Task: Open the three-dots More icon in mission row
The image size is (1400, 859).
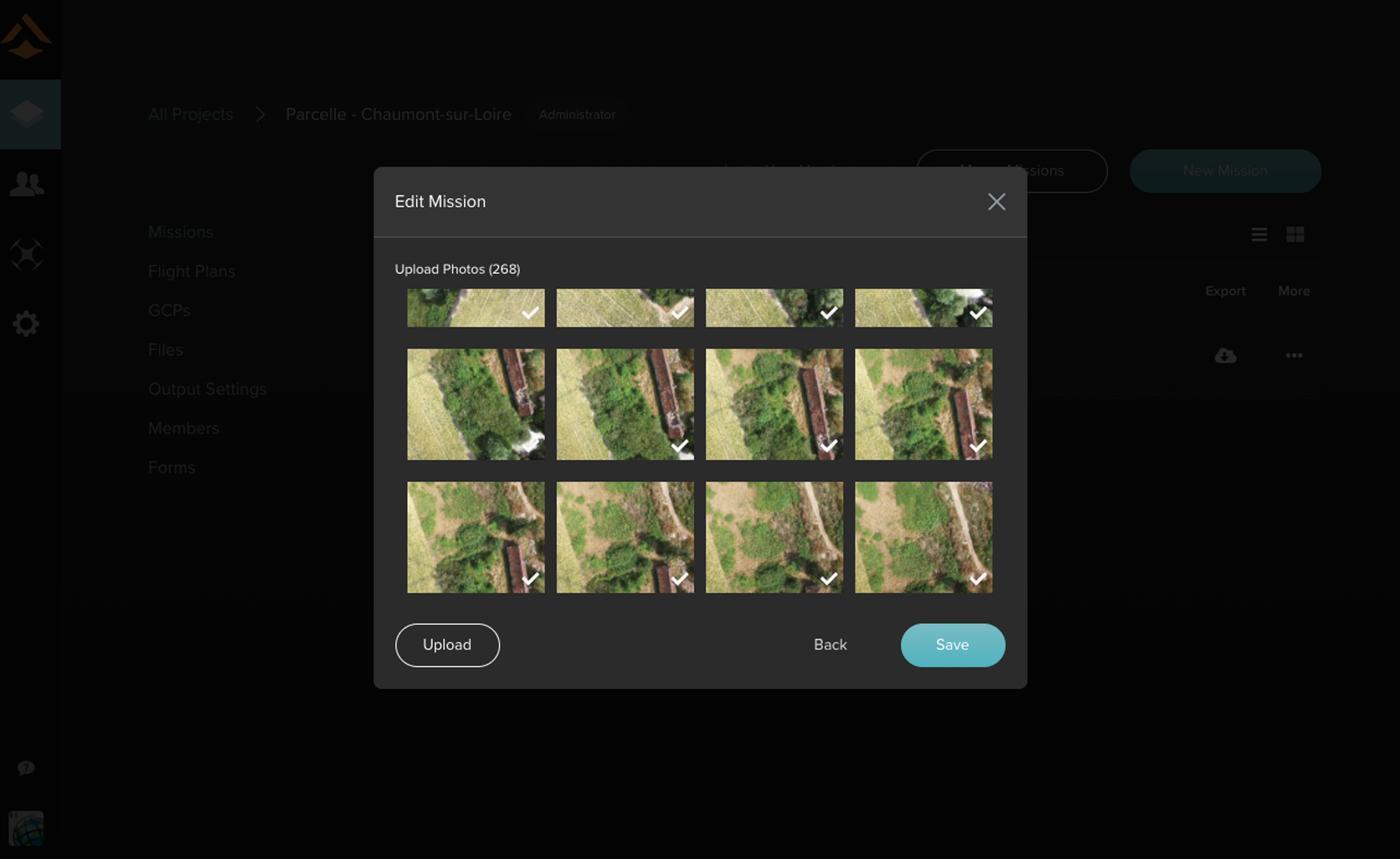Action: tap(1294, 355)
